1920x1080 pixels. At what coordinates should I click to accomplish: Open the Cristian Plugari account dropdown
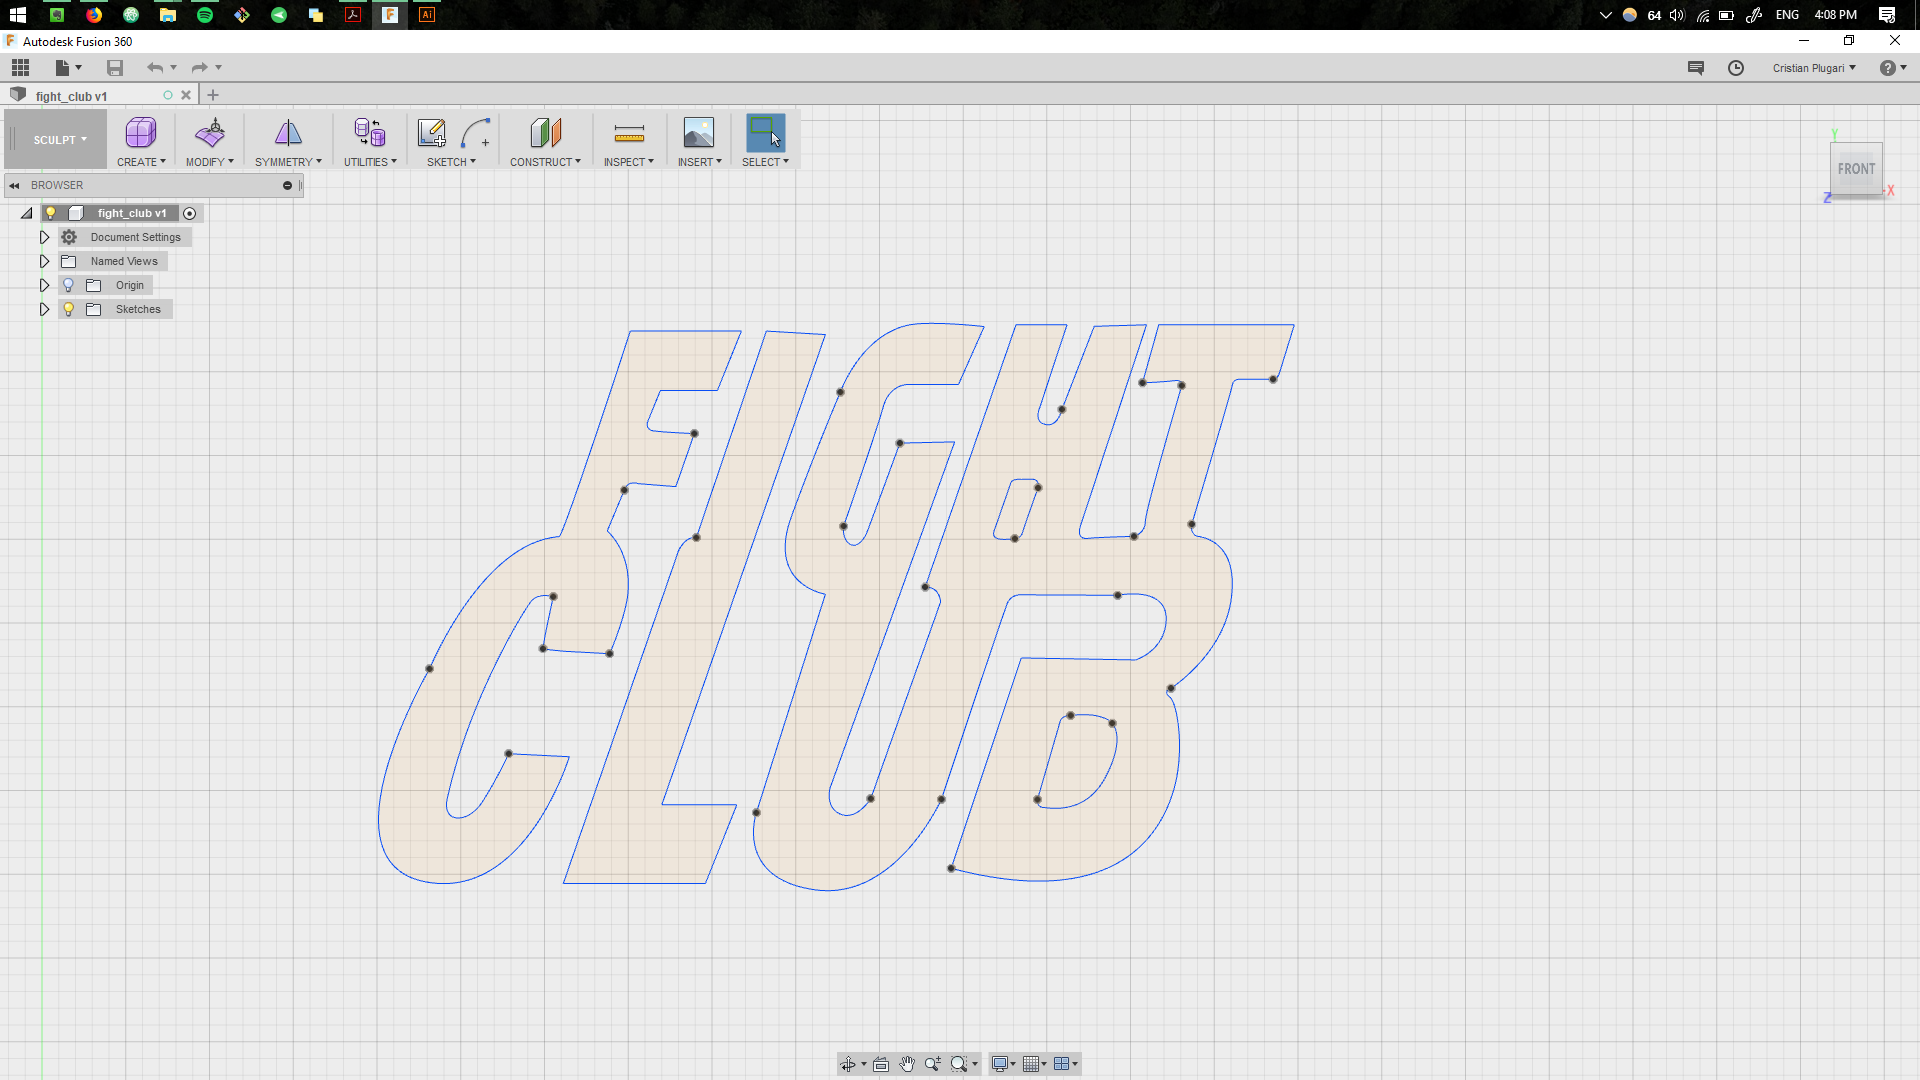[1814, 68]
